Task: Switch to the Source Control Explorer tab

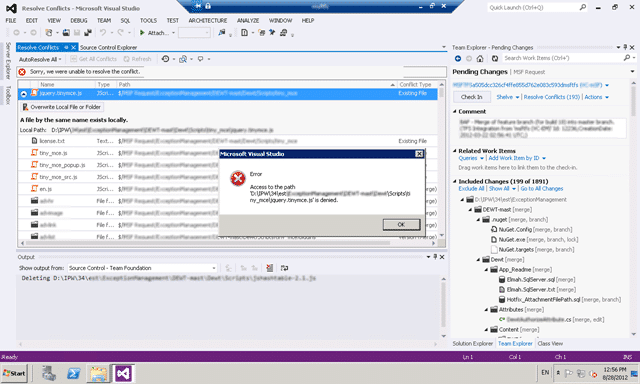Action: pos(108,47)
